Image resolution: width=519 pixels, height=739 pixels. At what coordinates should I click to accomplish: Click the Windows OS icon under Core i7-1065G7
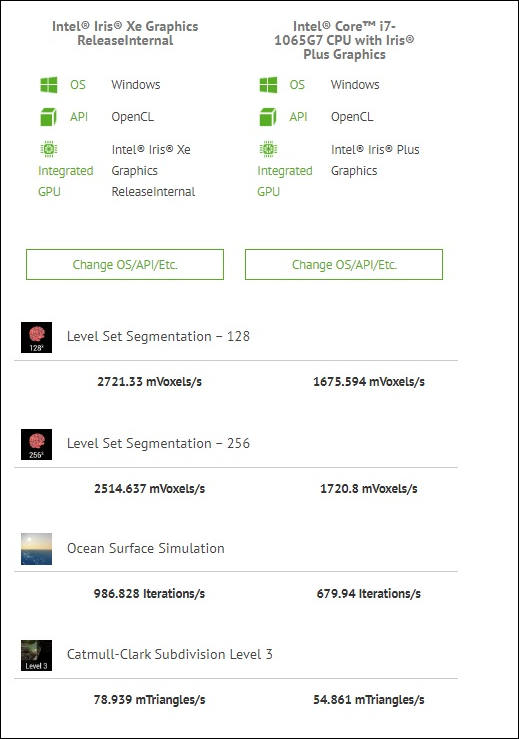pyautogui.click(x=268, y=85)
